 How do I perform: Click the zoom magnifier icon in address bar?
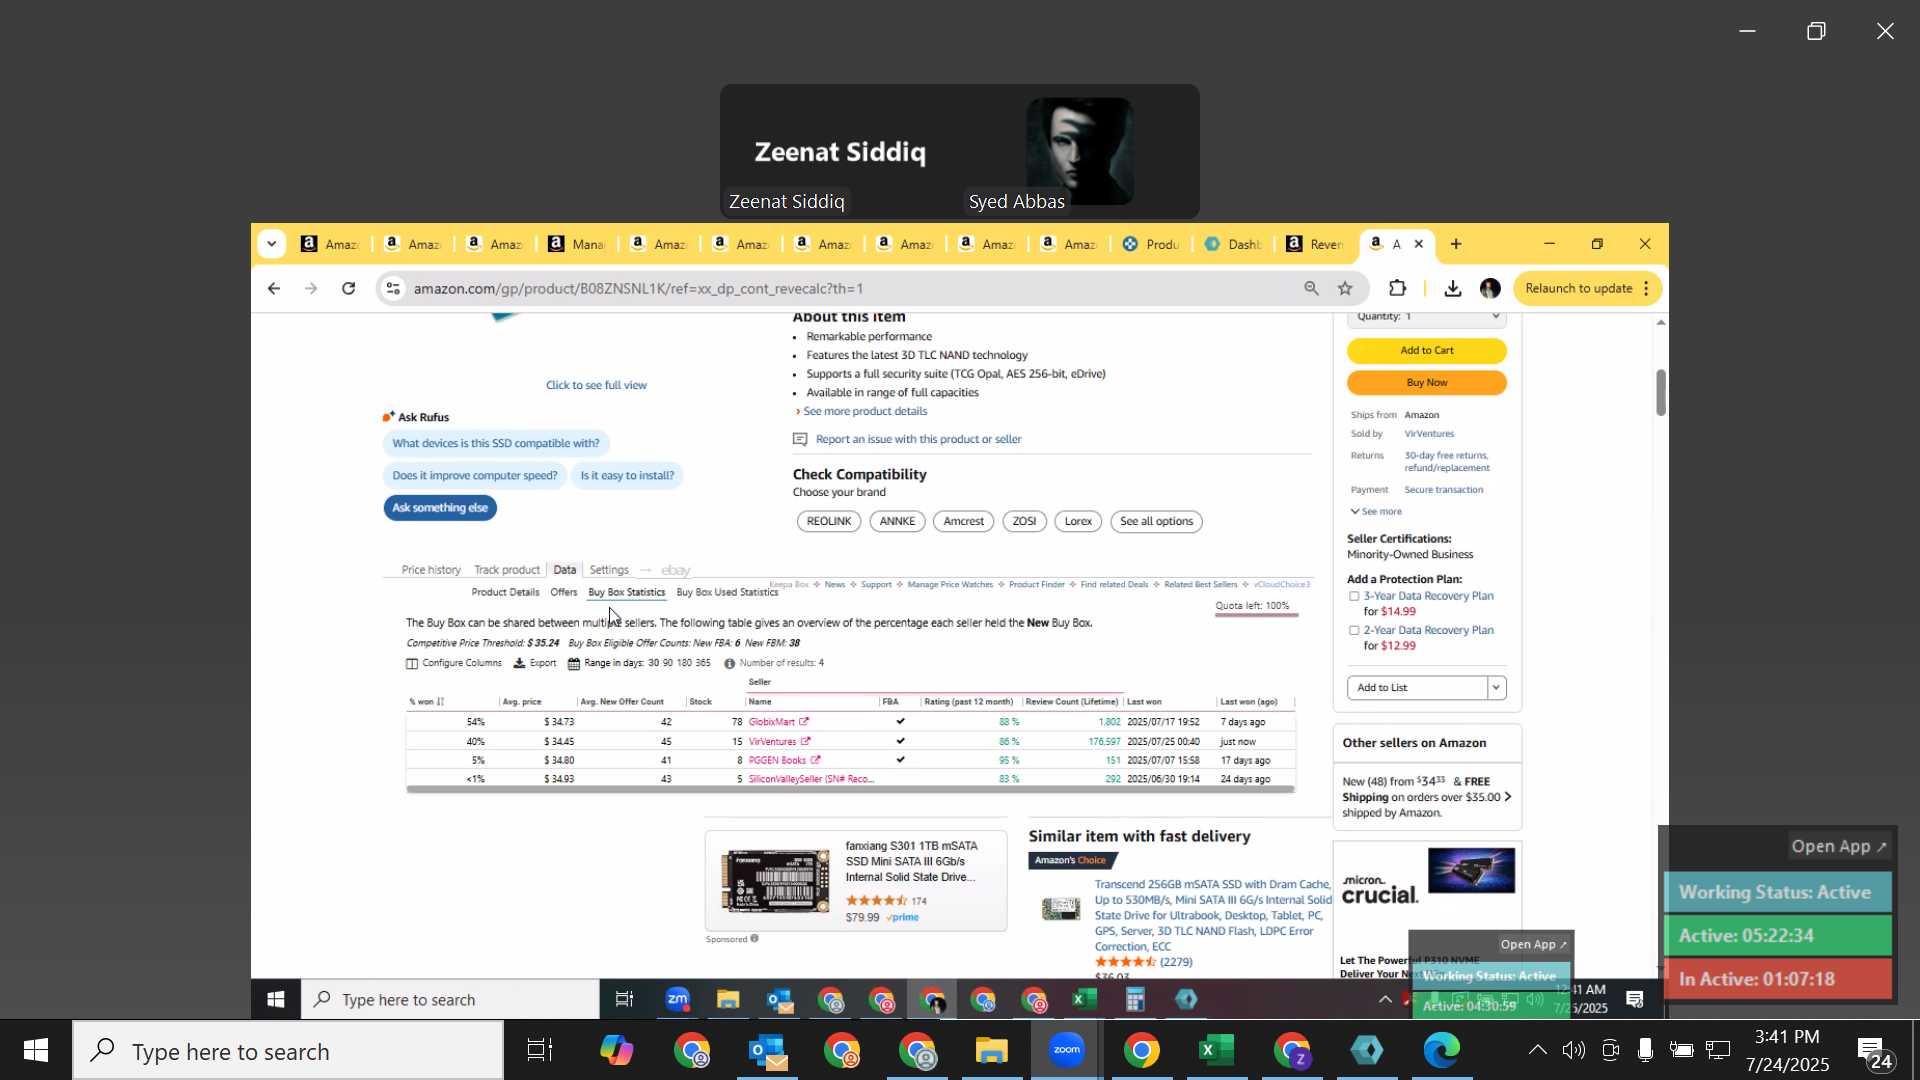tap(1311, 289)
